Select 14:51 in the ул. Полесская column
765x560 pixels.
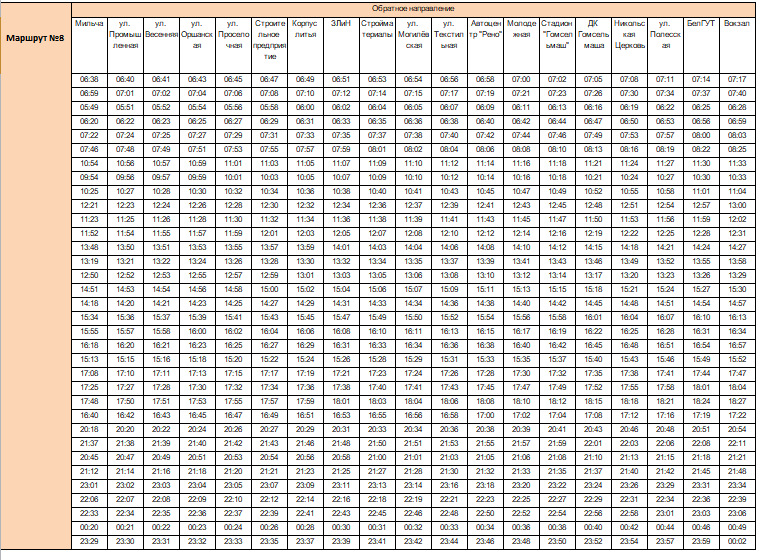(665, 303)
